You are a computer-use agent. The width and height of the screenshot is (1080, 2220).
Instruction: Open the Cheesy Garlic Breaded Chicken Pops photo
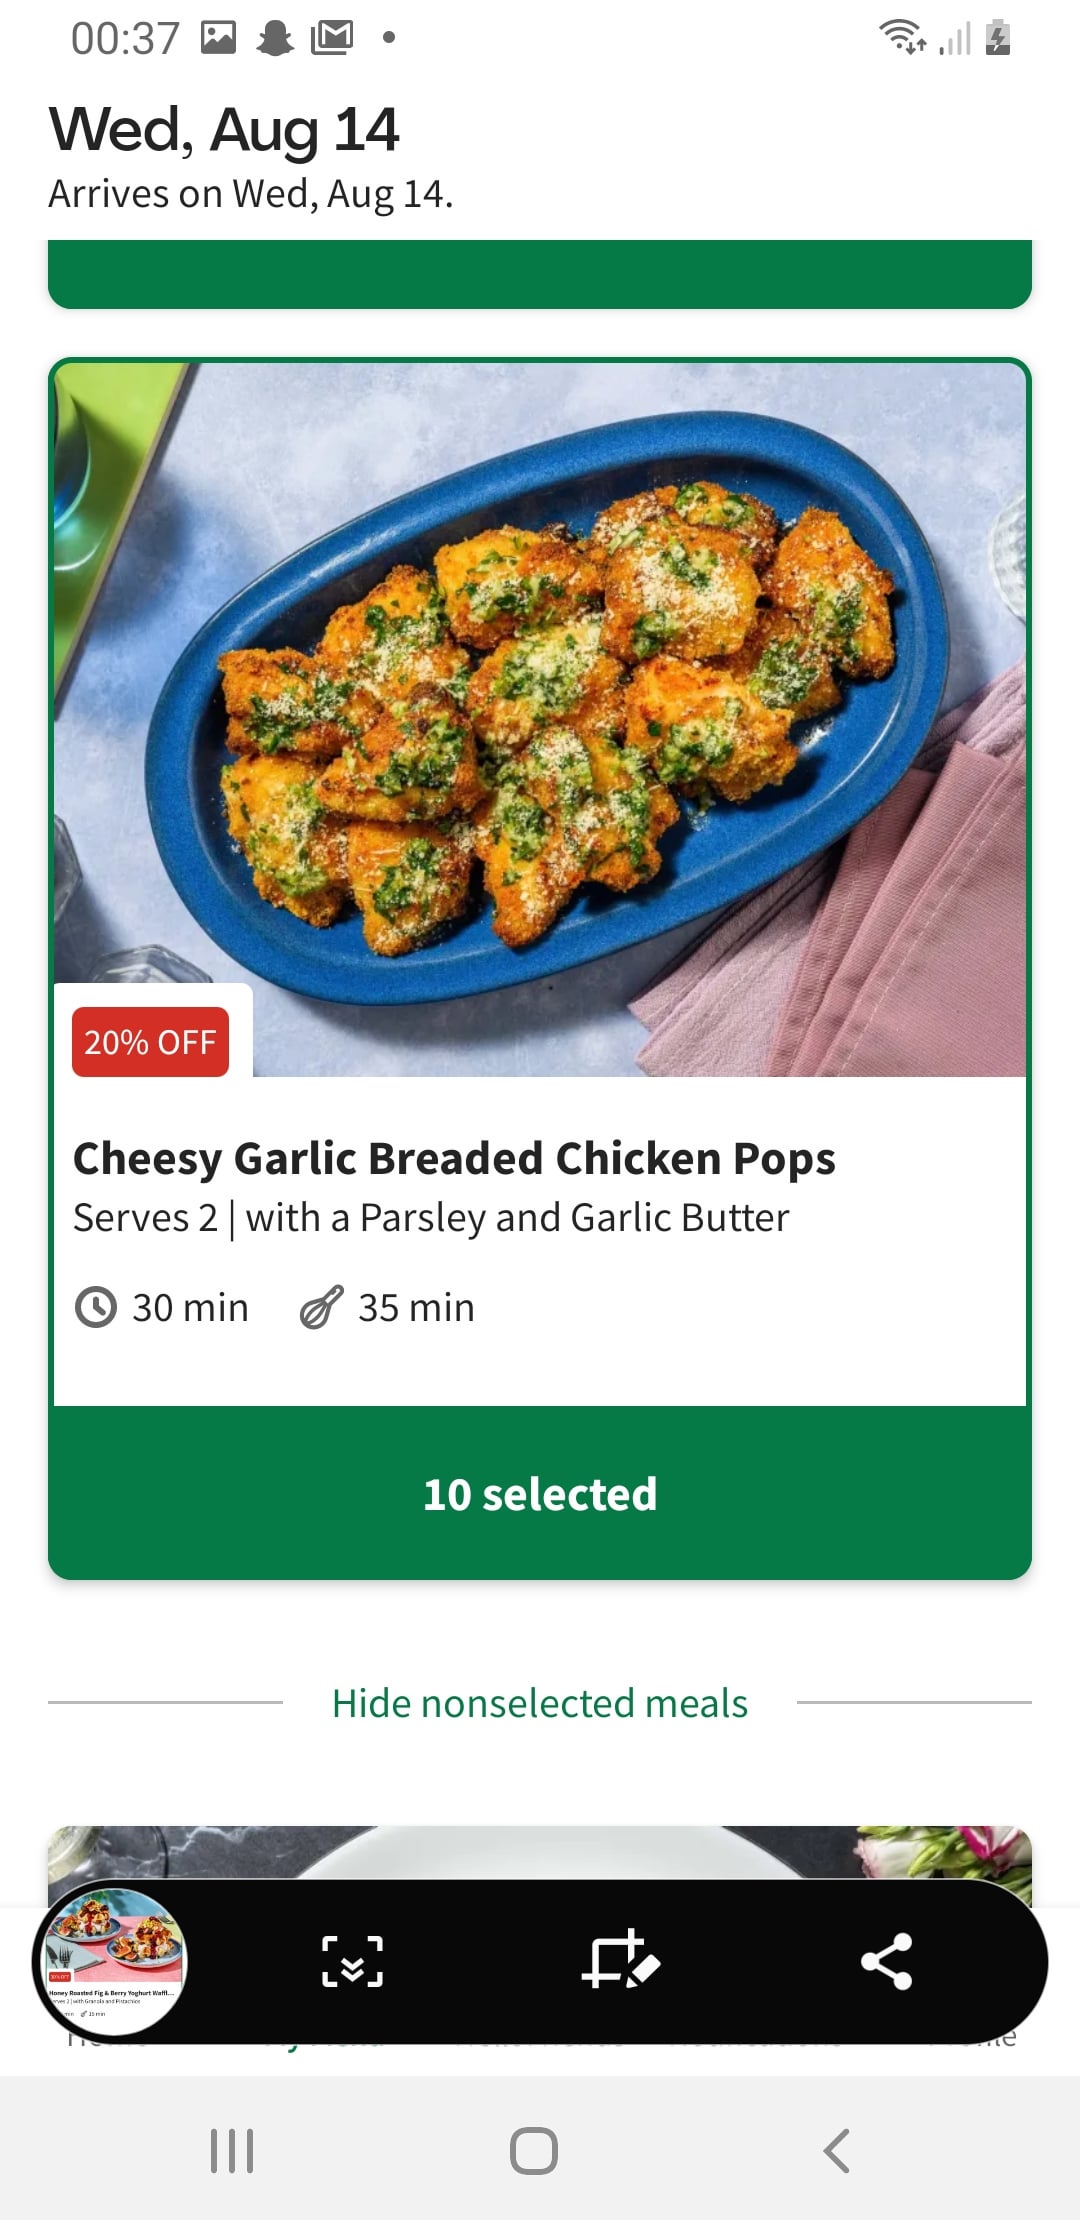point(540,700)
